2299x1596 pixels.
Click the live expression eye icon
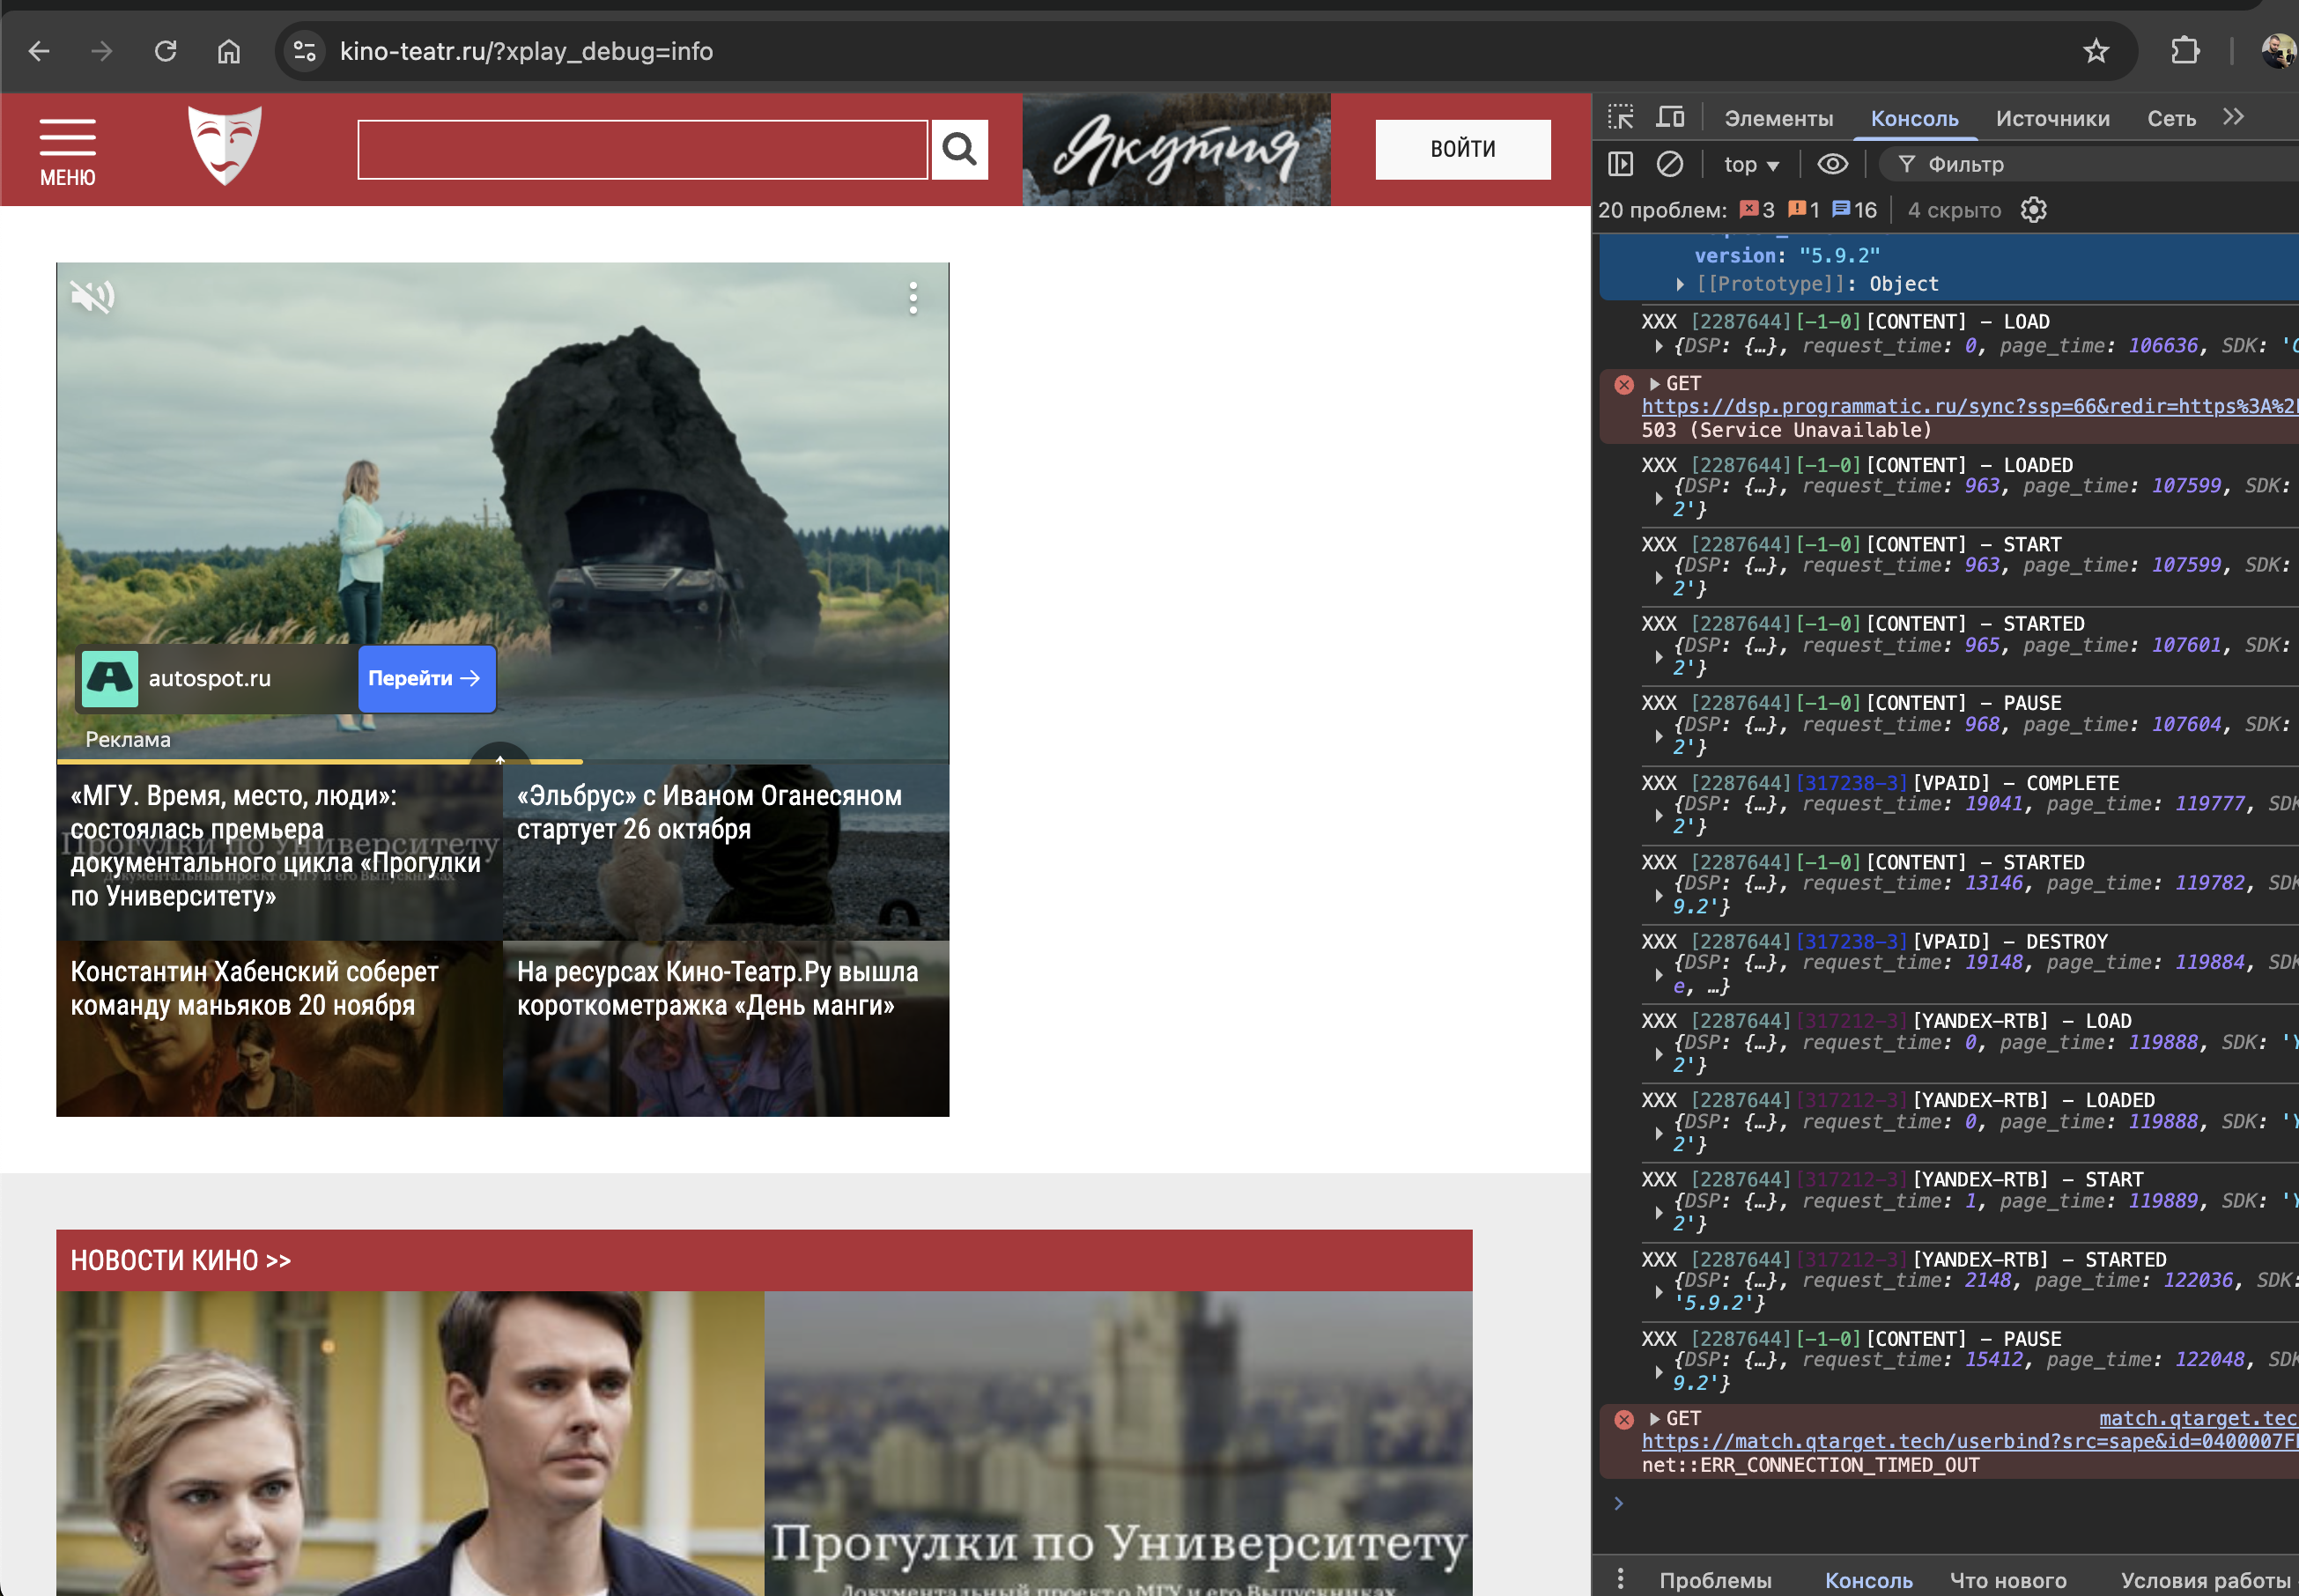[1832, 164]
